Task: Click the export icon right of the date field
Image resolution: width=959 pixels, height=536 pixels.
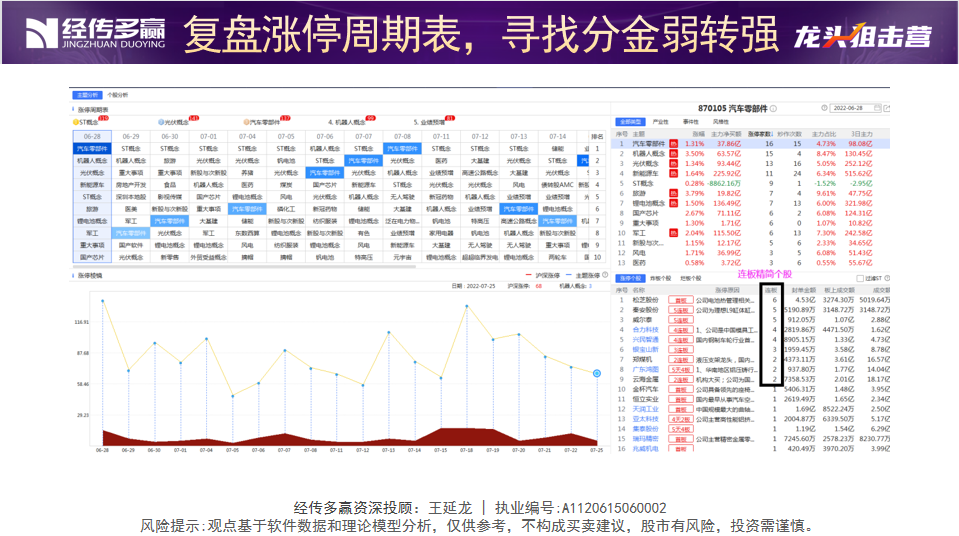Action: pyautogui.click(x=887, y=108)
